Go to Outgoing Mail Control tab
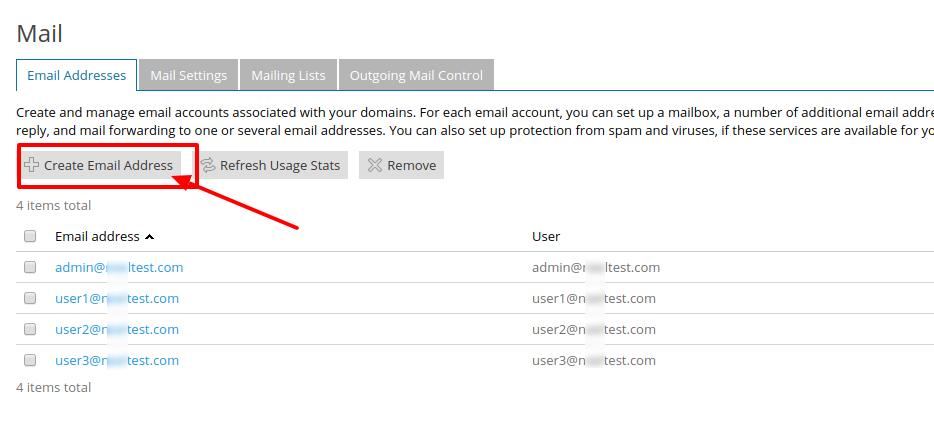This screenshot has height=437, width=934. 416,75
